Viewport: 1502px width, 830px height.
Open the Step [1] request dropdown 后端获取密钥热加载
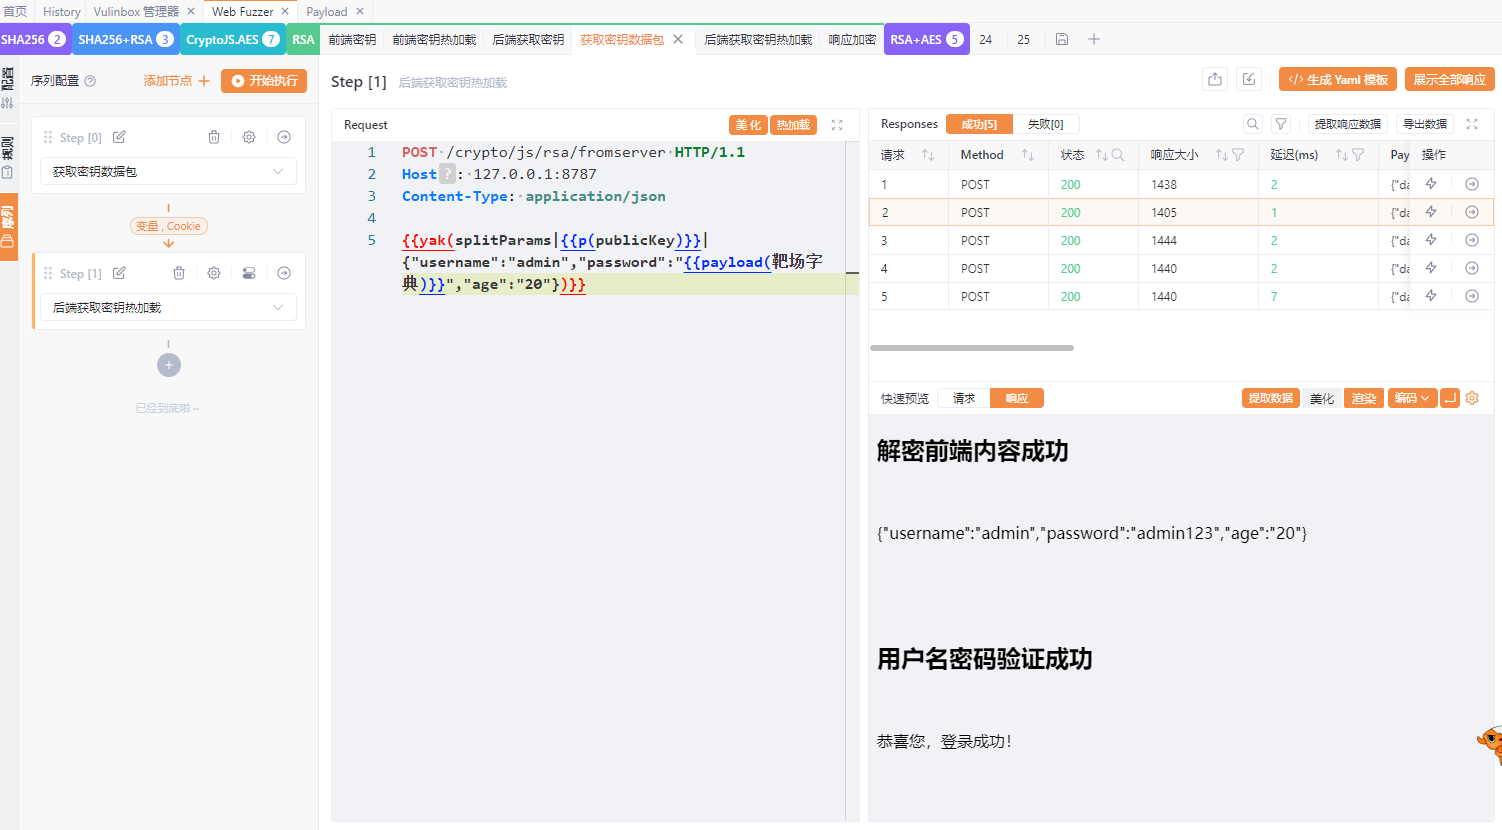[x=168, y=307]
